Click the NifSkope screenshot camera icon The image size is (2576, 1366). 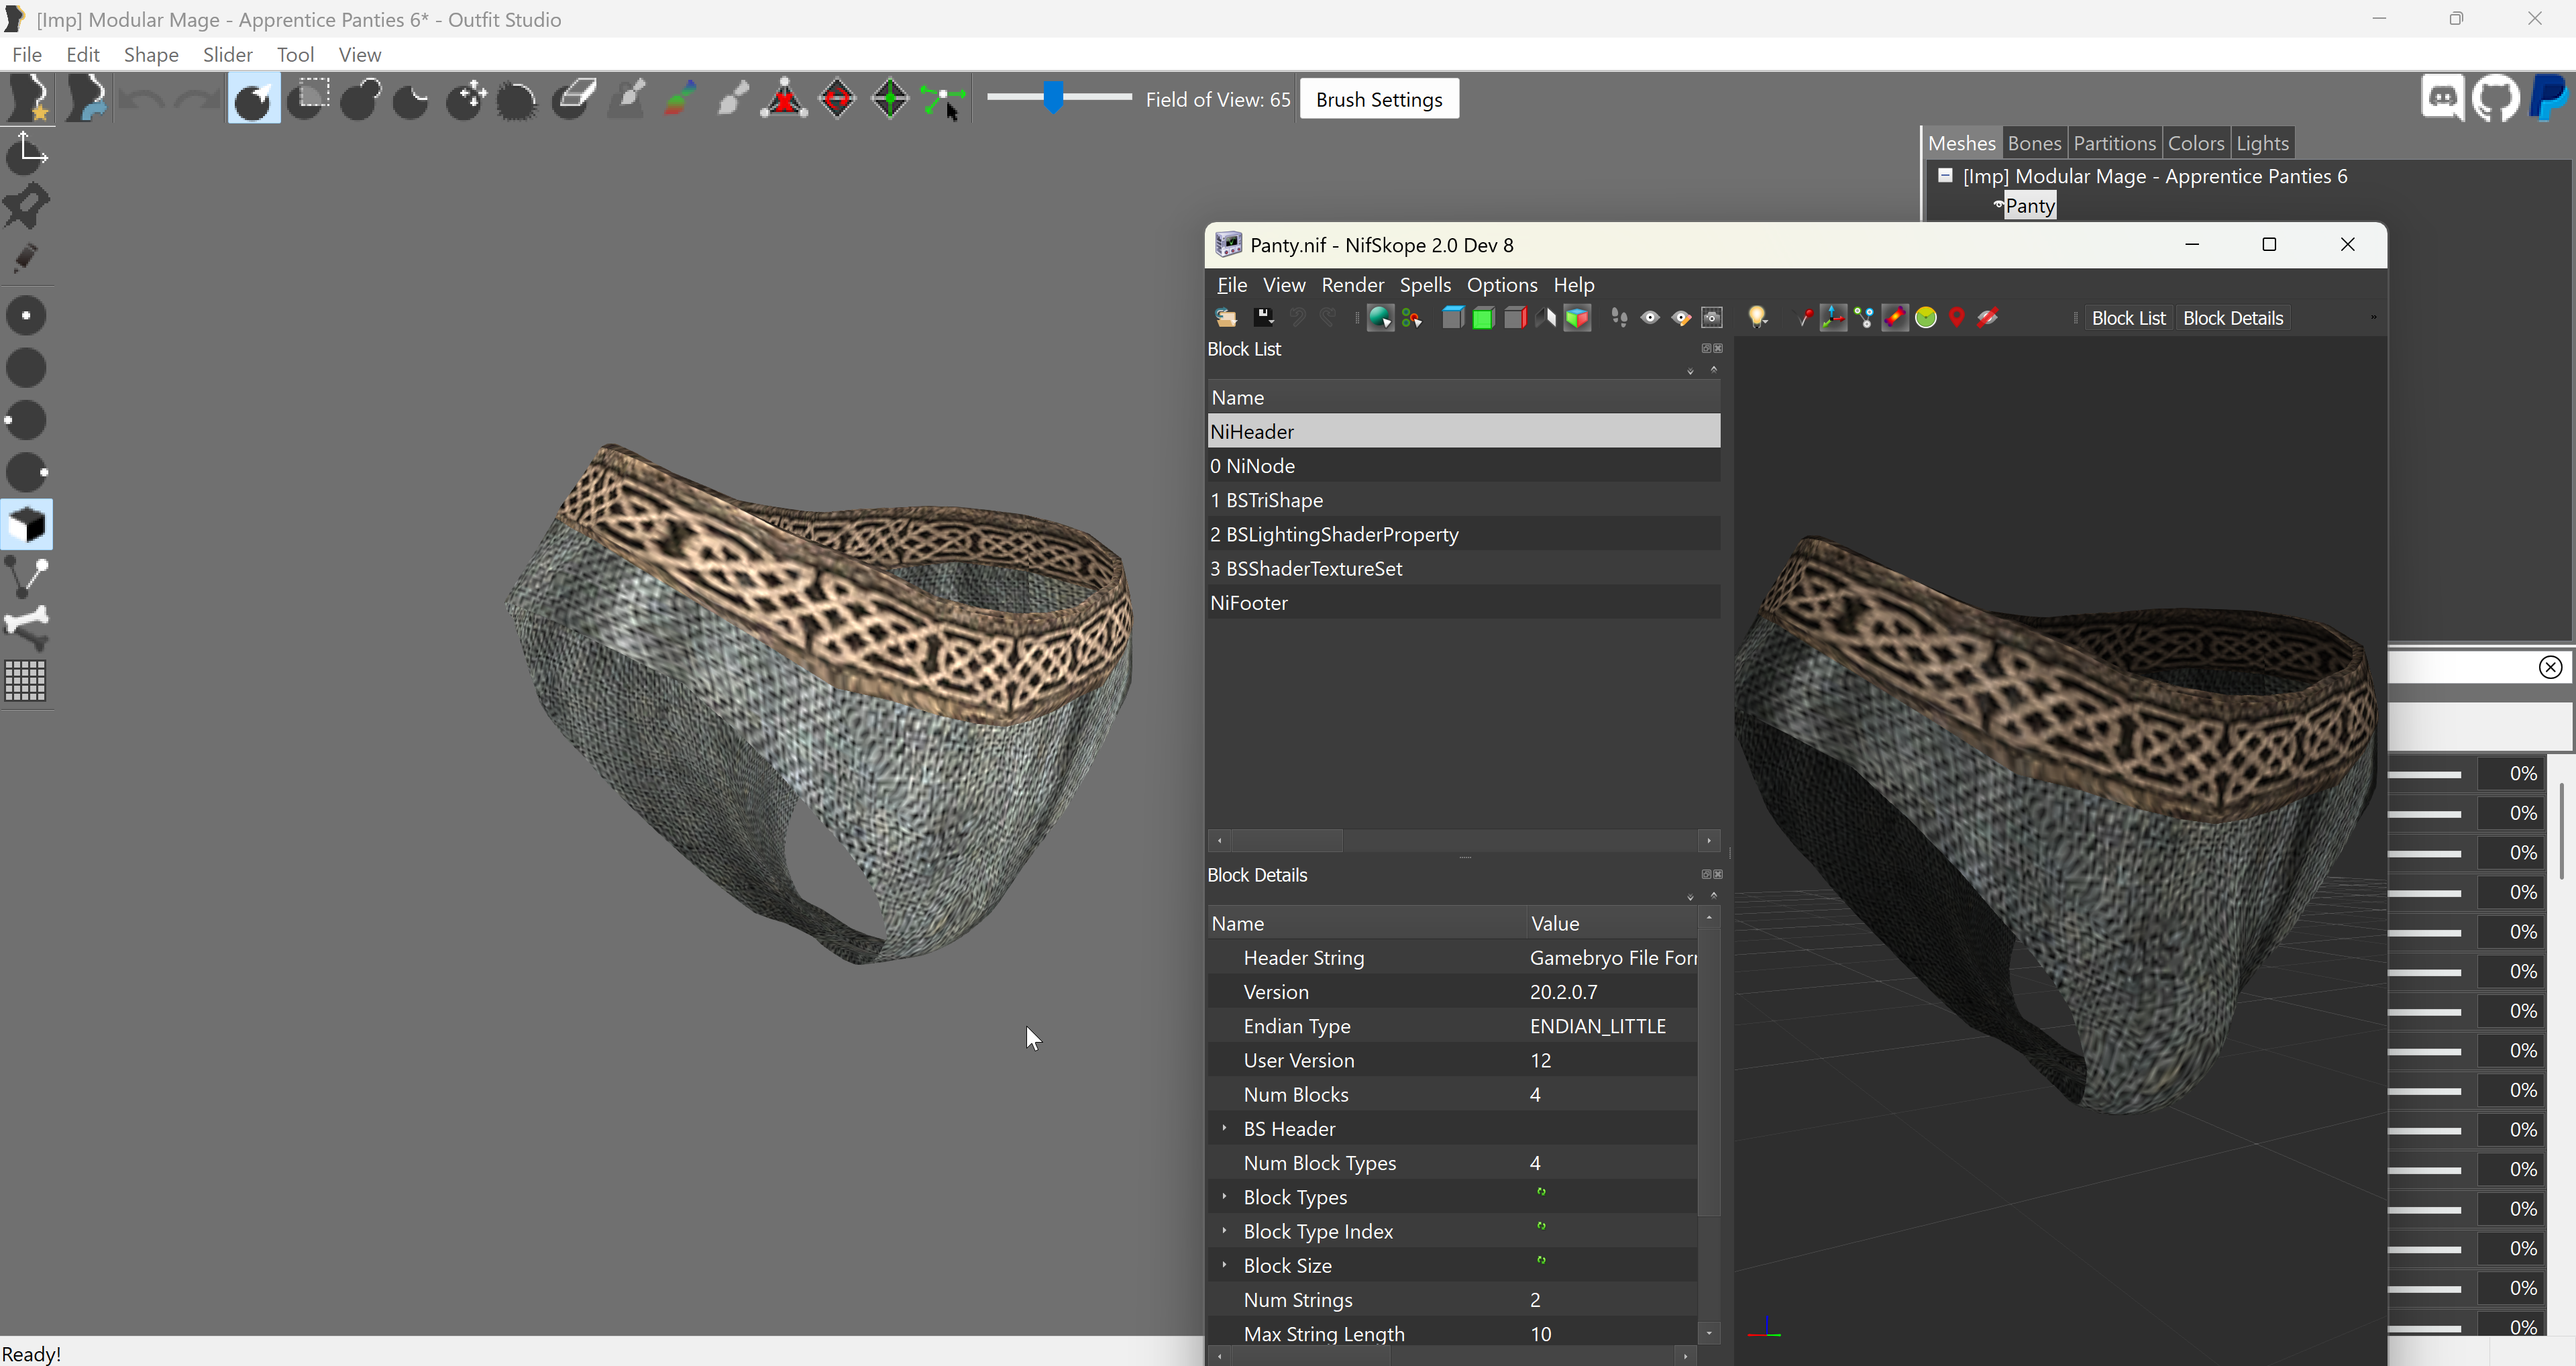coord(1712,318)
